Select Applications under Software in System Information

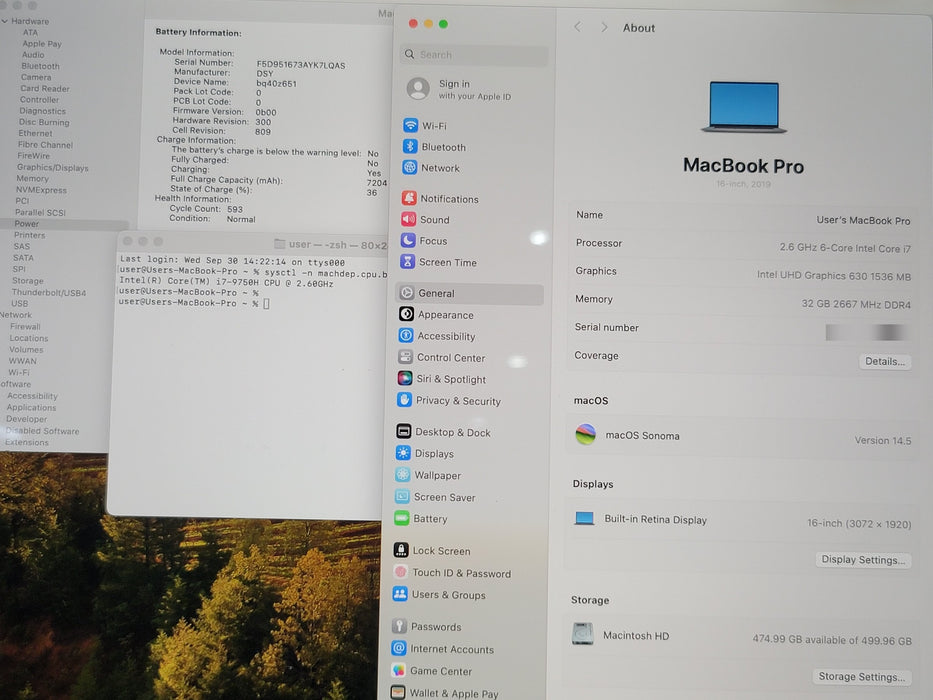pyautogui.click(x=32, y=407)
